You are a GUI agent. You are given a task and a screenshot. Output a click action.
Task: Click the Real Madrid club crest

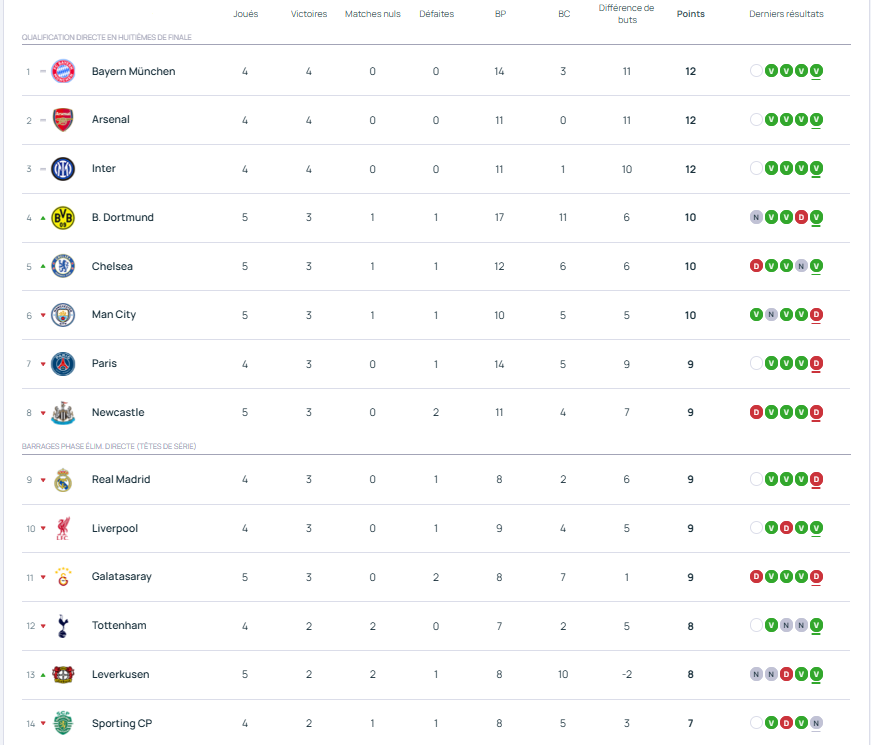(63, 480)
